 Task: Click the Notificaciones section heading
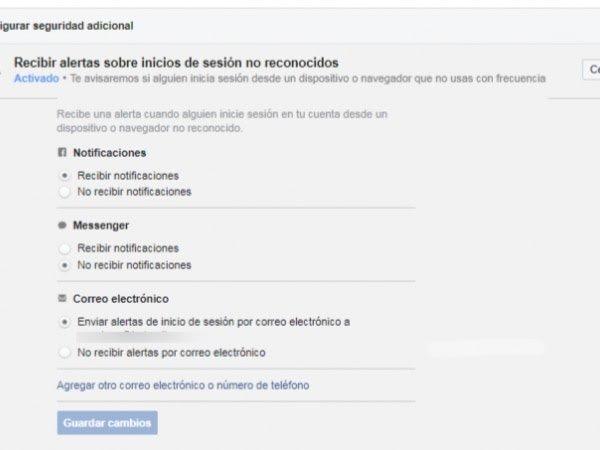[109, 153]
